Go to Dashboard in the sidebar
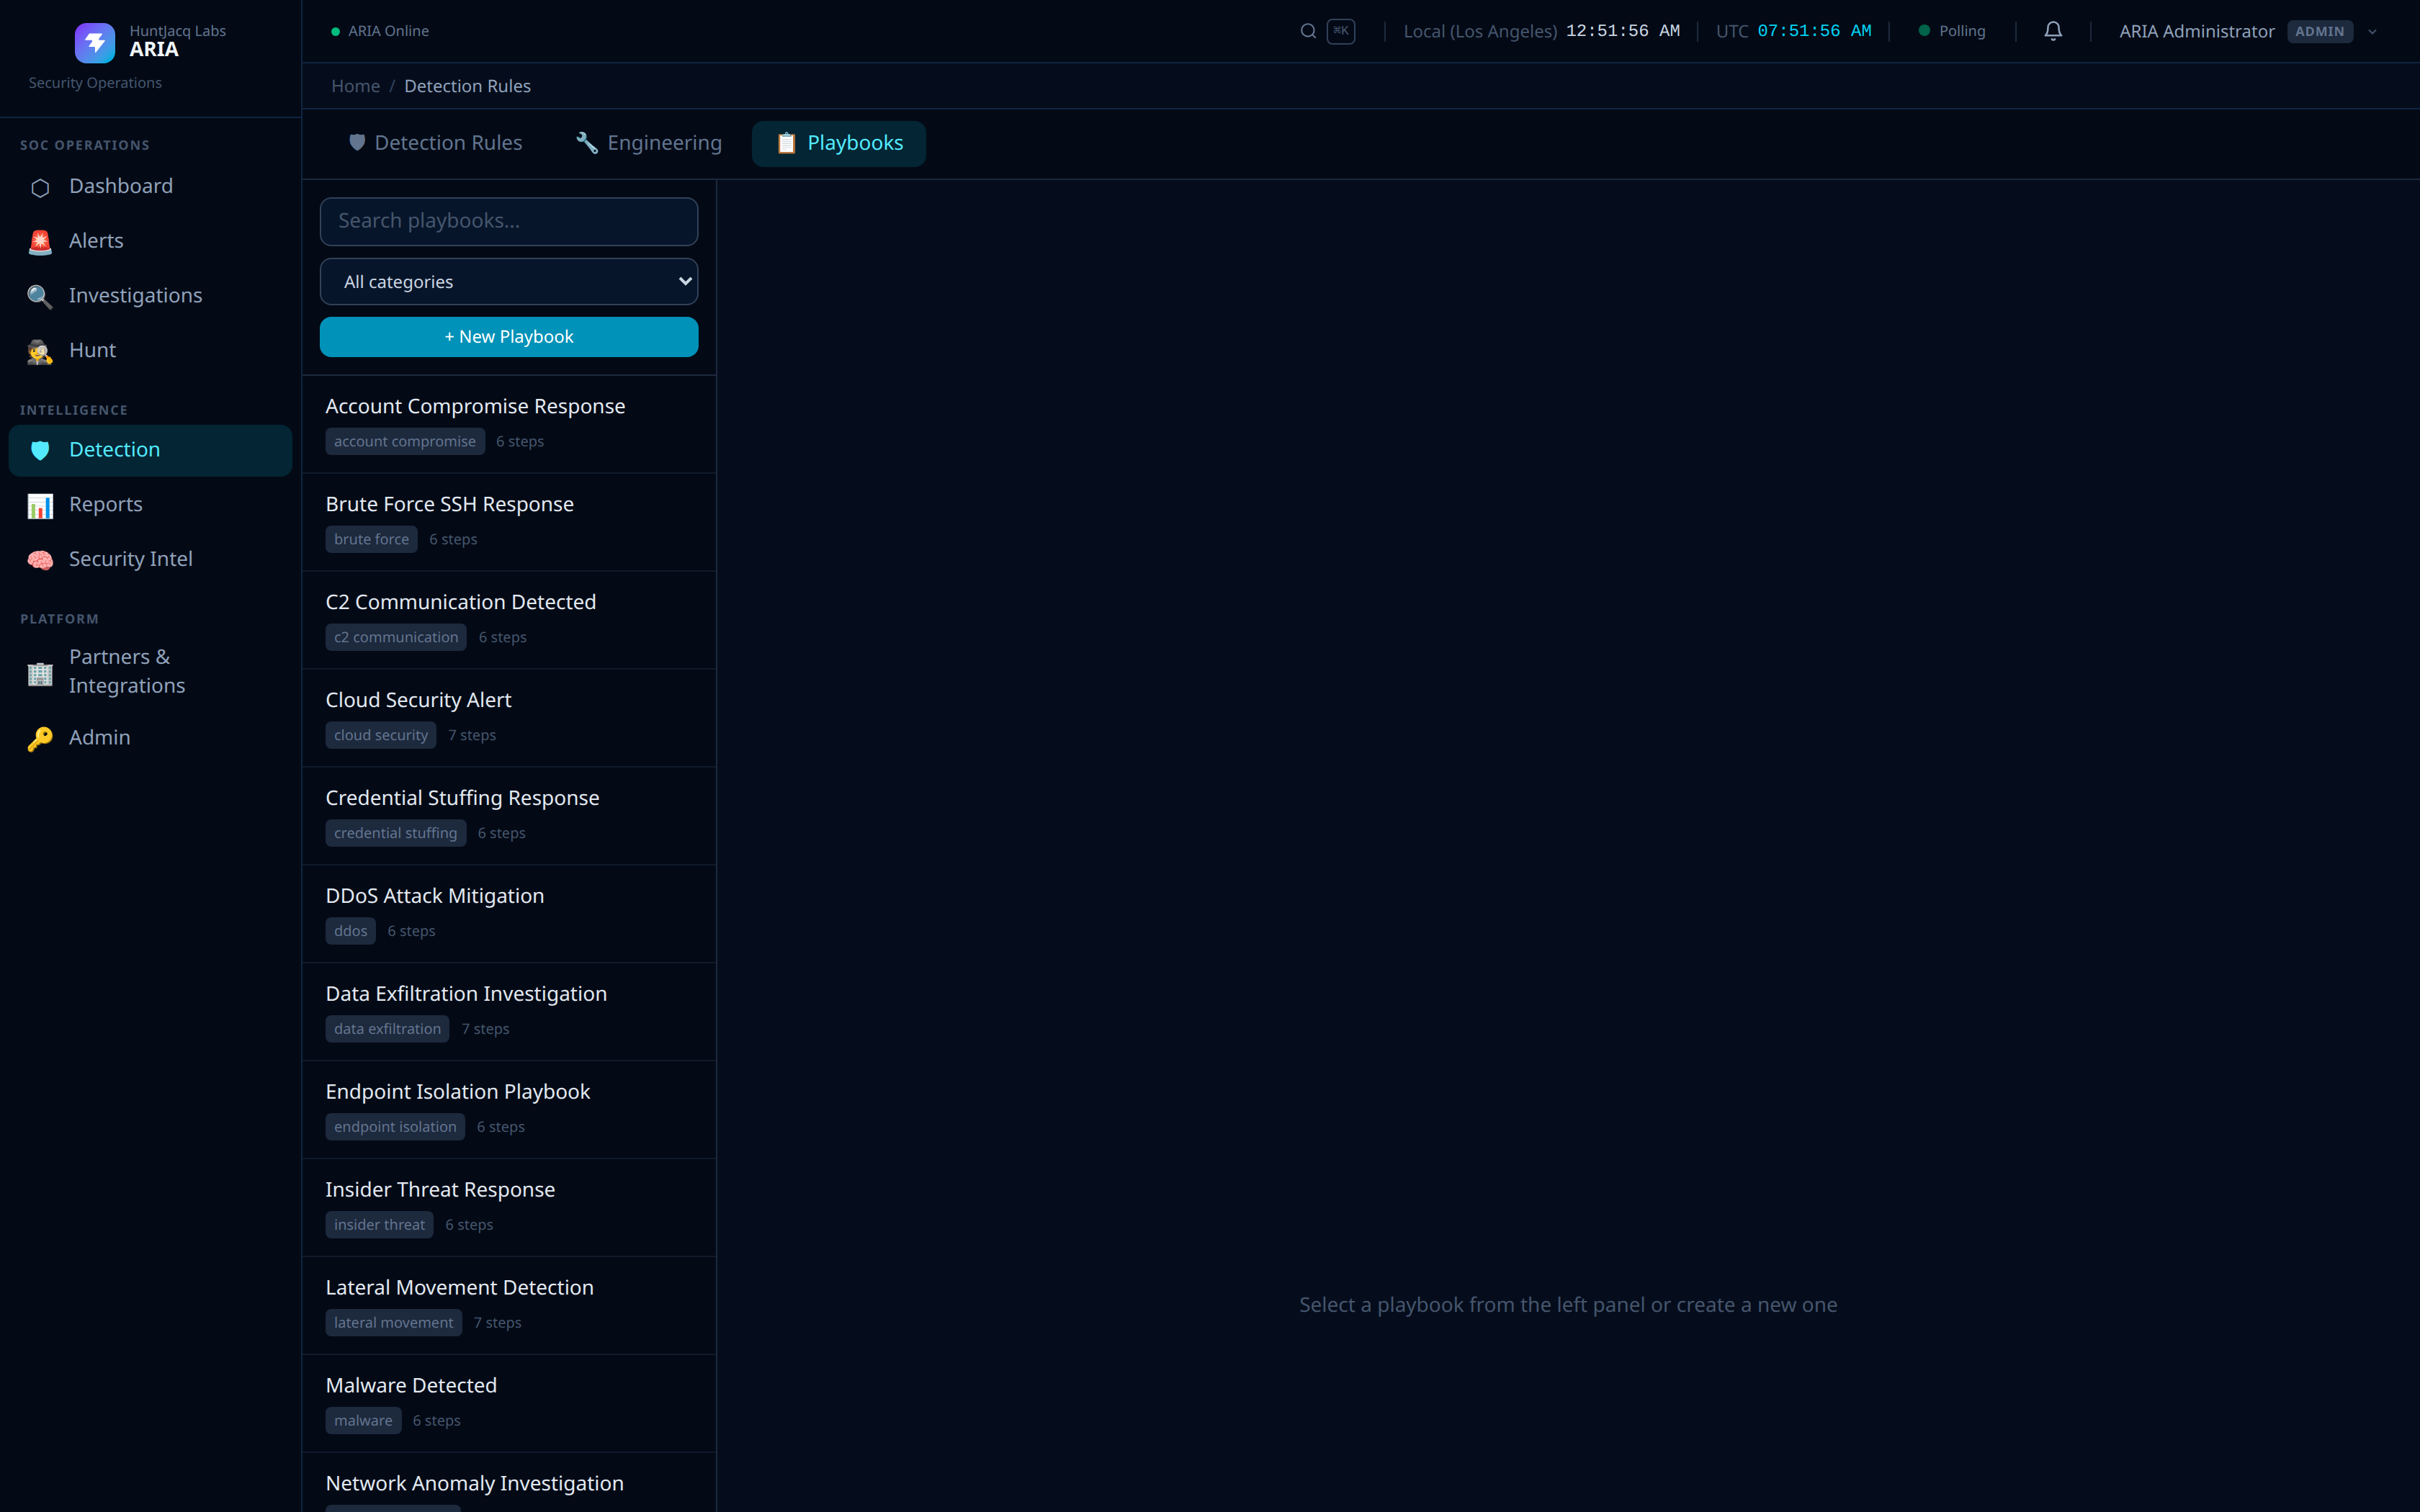Image resolution: width=2420 pixels, height=1512 pixels. [150, 187]
